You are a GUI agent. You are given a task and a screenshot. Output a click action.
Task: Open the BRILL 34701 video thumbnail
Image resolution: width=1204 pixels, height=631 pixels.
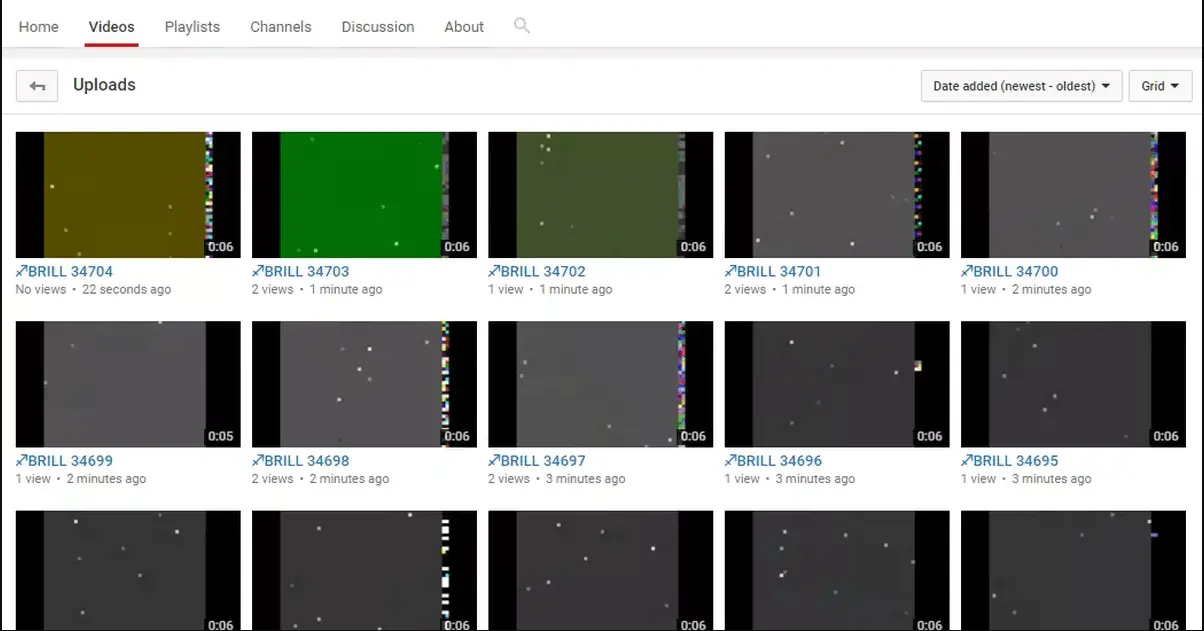836,195
